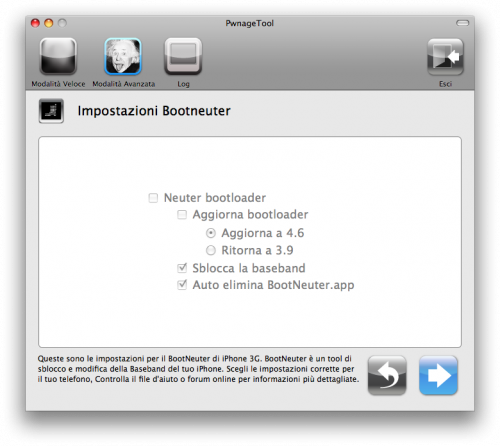The width and height of the screenshot is (500, 446).
Task: Select the Modalità Veloce icon
Action: tap(58, 56)
